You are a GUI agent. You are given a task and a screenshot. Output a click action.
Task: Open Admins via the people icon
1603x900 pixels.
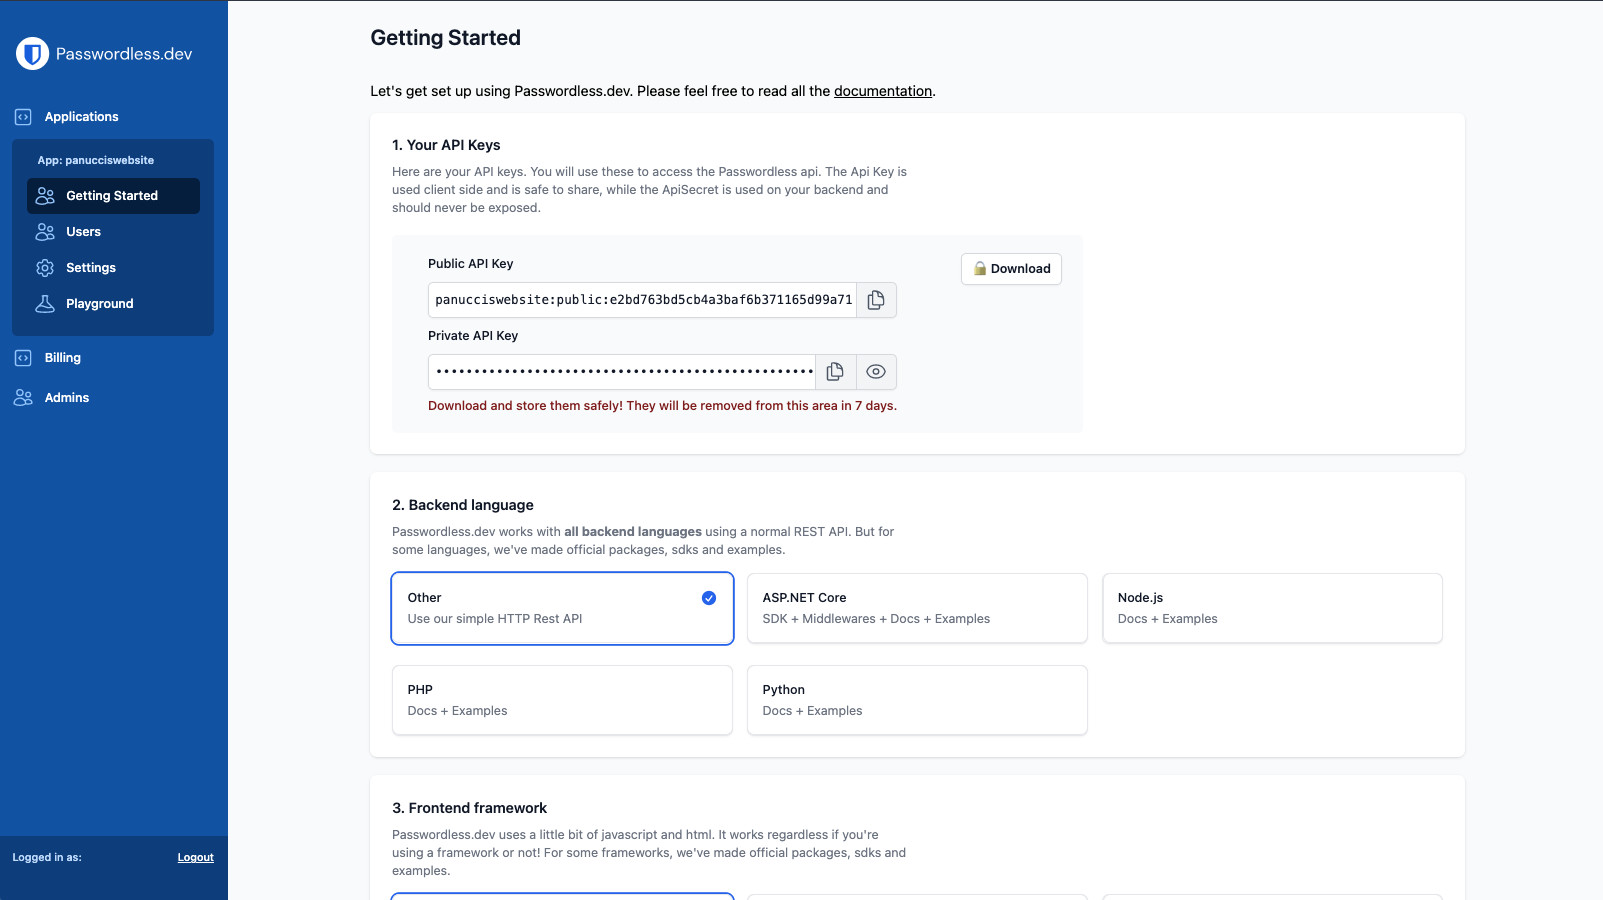pyautogui.click(x=22, y=397)
